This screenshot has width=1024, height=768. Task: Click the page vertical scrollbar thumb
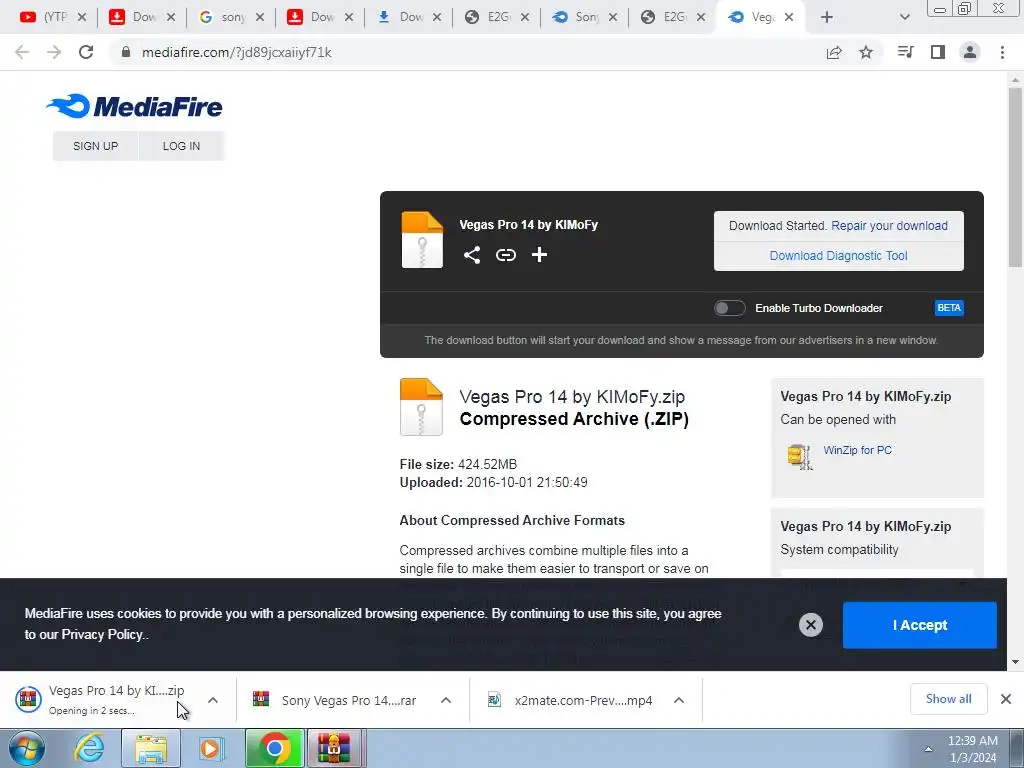coord(1015,176)
